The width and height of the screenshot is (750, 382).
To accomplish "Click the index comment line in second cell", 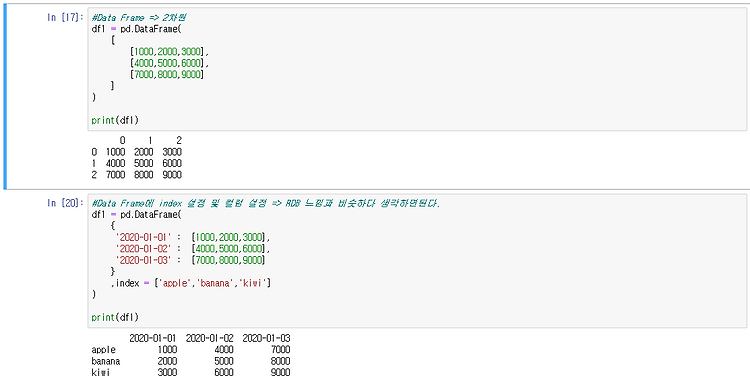I will 265,203.
